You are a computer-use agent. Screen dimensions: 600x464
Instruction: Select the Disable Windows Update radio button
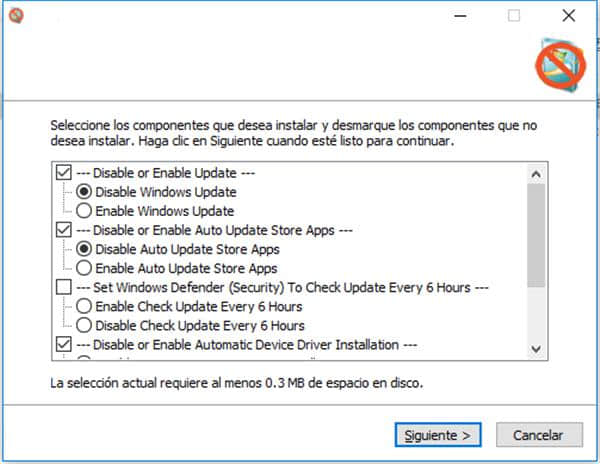84,192
